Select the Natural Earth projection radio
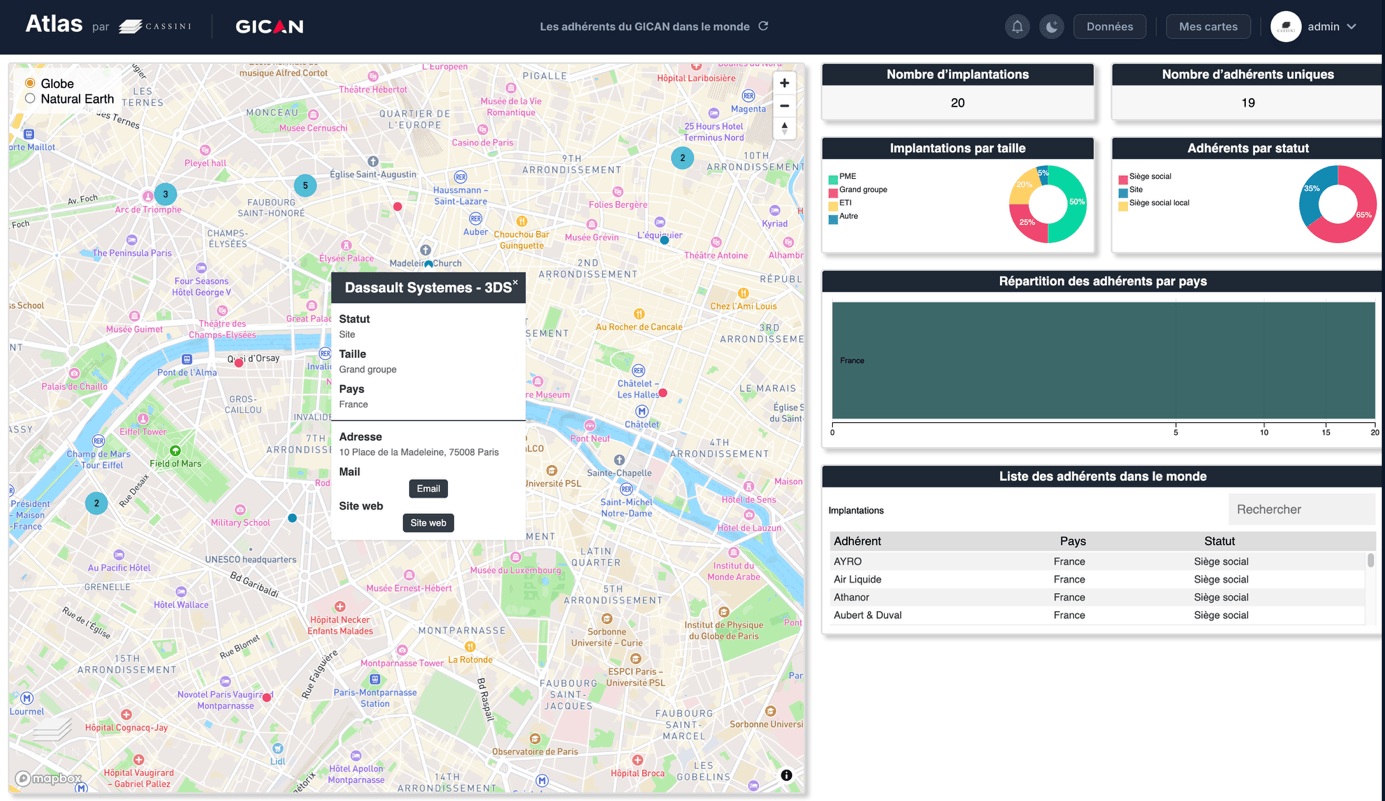 coord(30,99)
